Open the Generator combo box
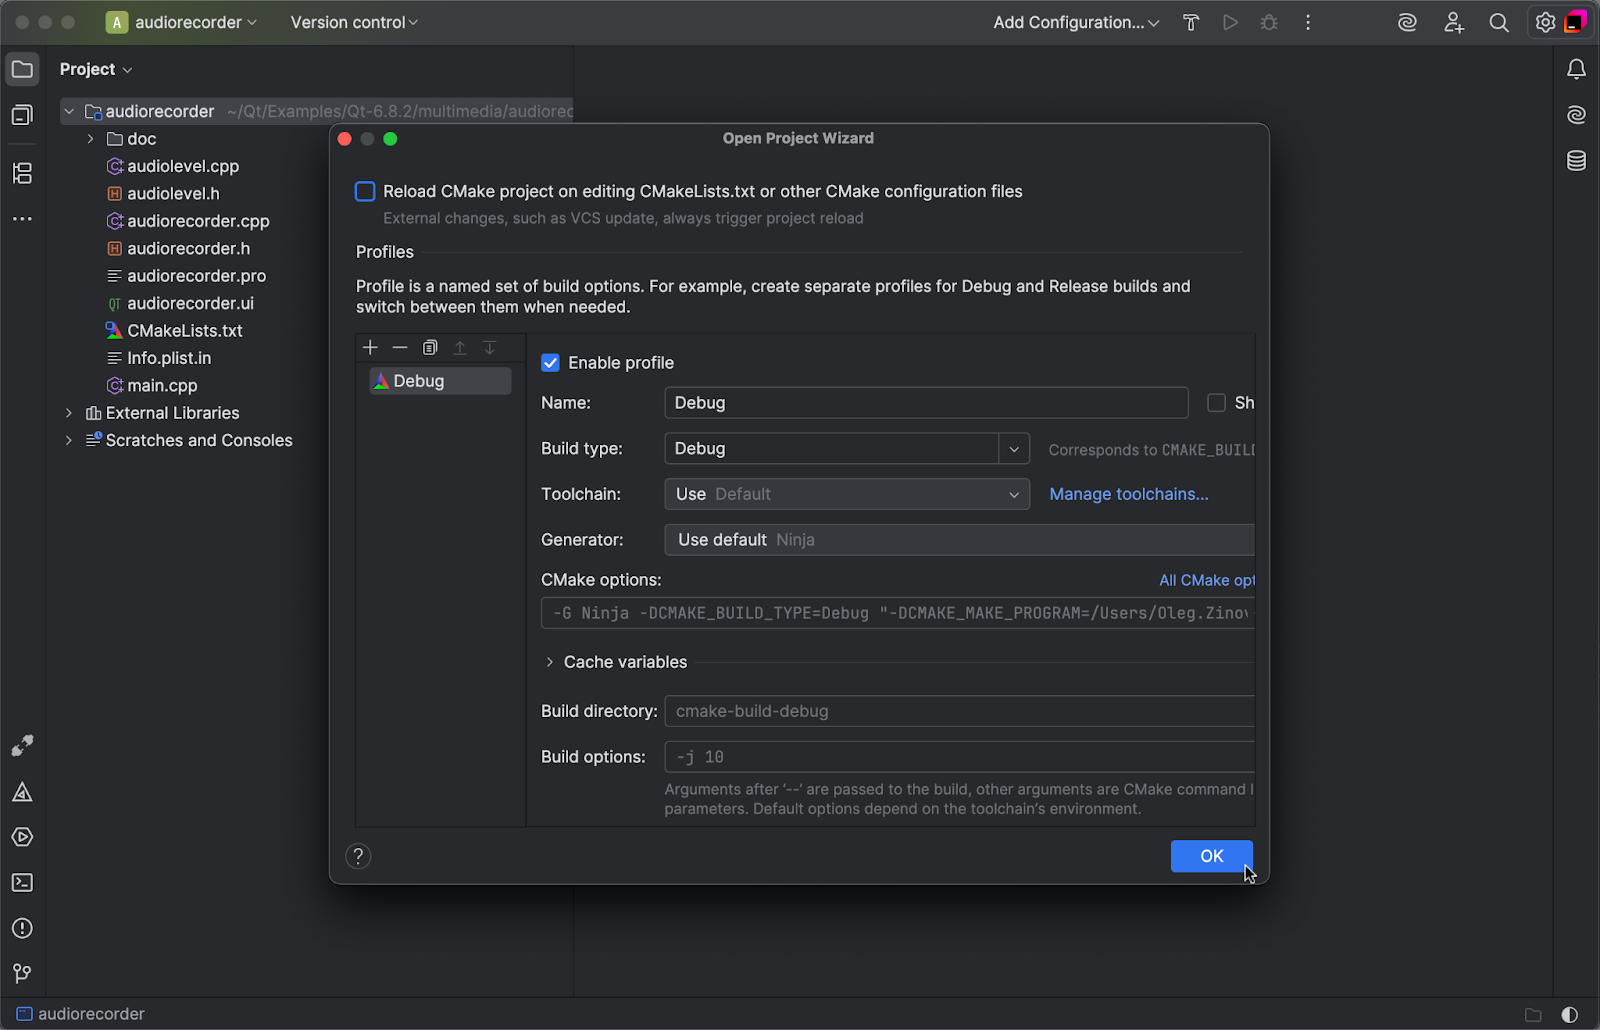The height and width of the screenshot is (1030, 1600). [x=959, y=540]
